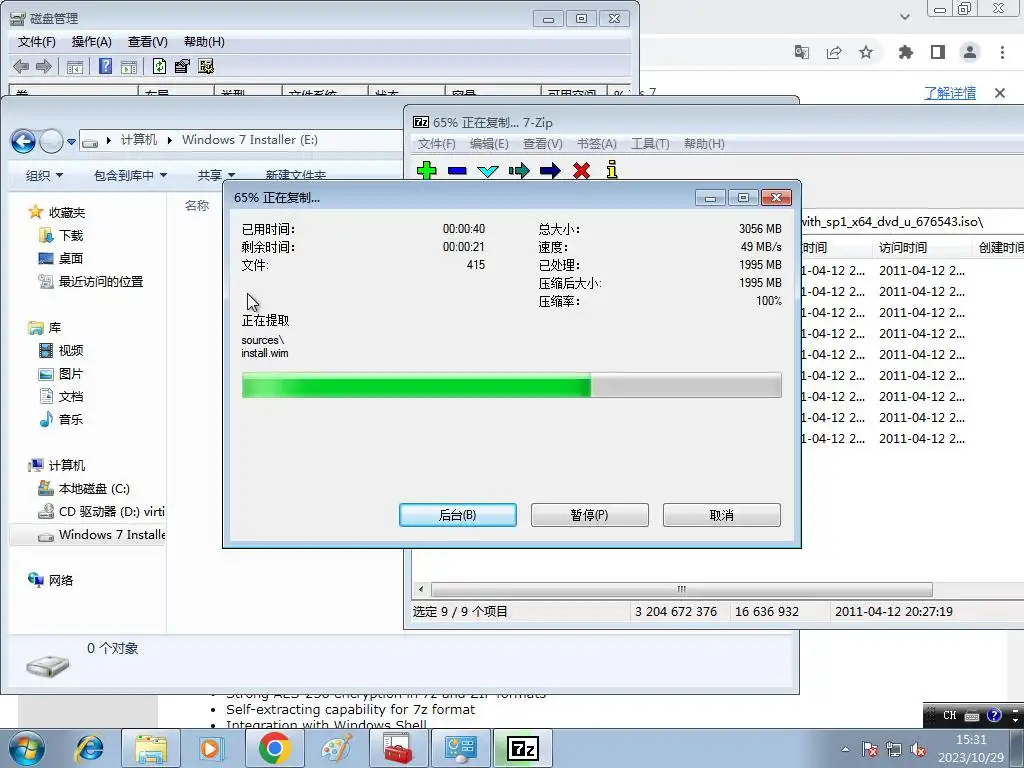This screenshot has height=768, width=1024.
Task: Click the 7-Zip Info yellow icon
Action: (611, 169)
